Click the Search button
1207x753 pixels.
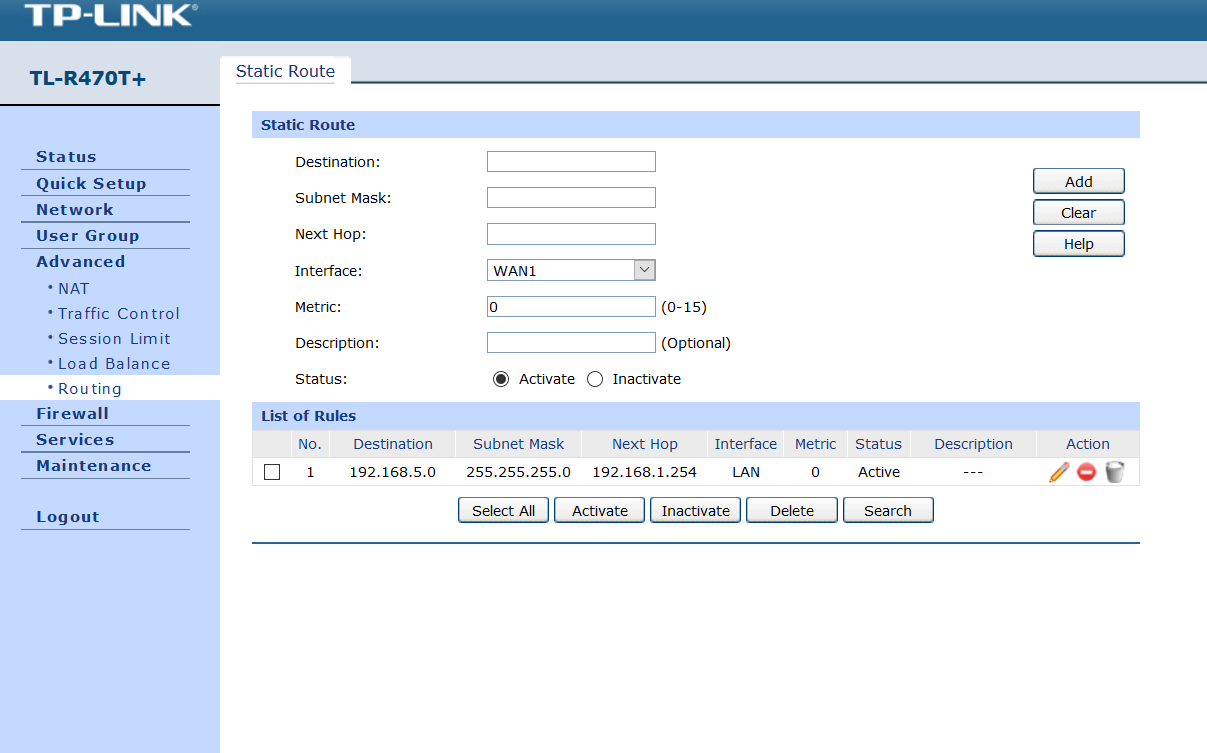pos(888,510)
